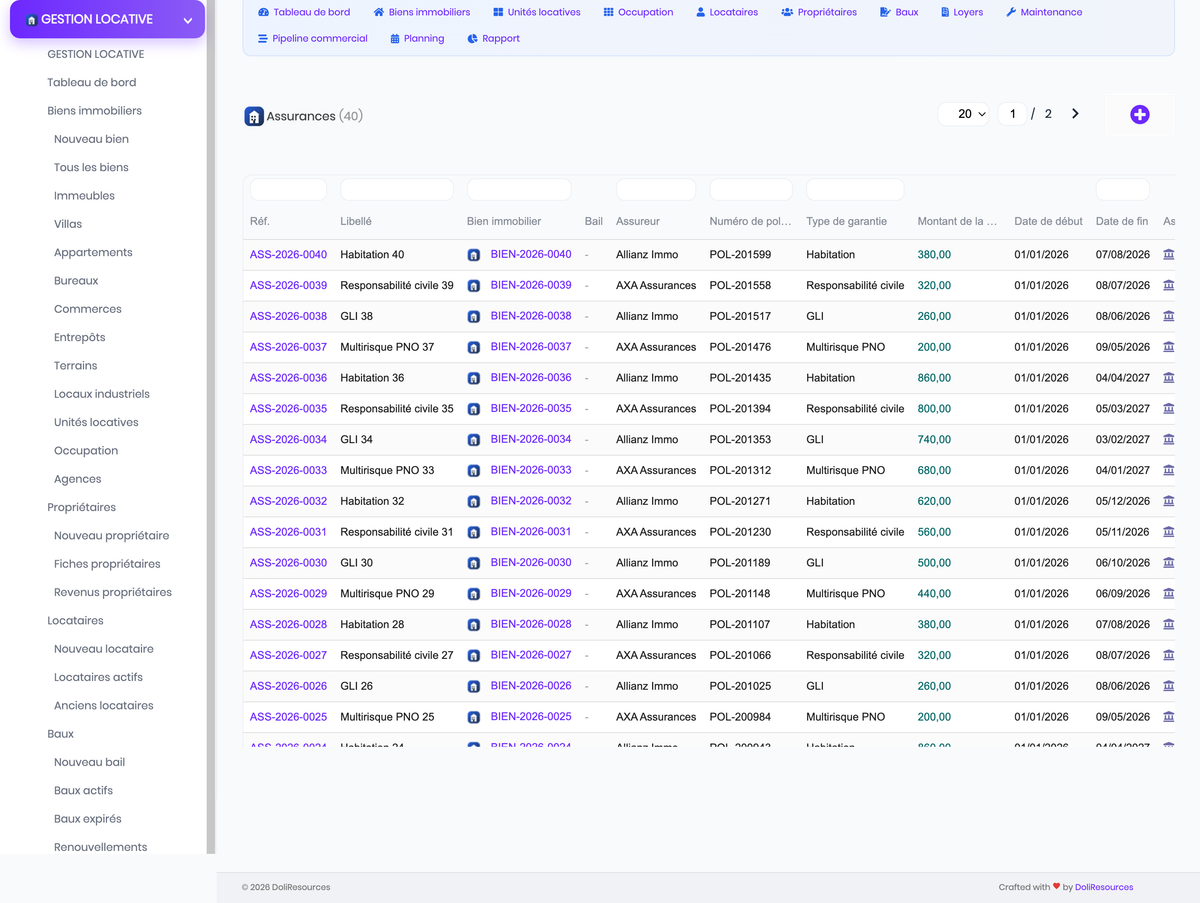Click building icon beside BIEN-2026-0031
Screen dimensions: 1200x903
(474, 532)
